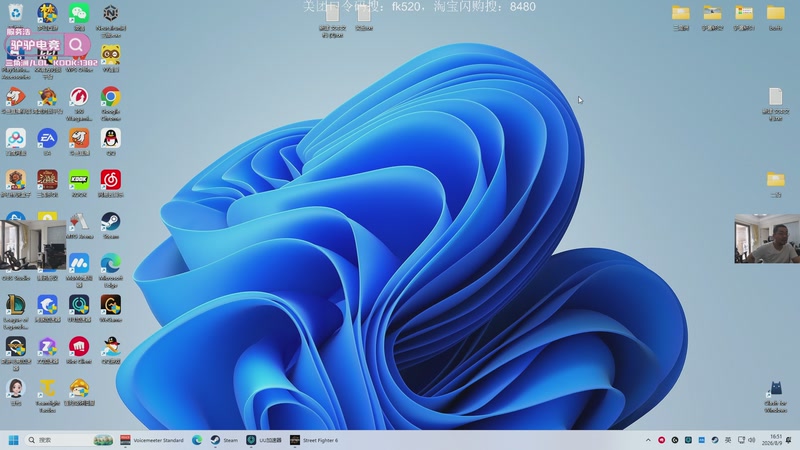
Task: Launch the pirate penguin desktop icon
Action: pyautogui.click(x=110, y=347)
